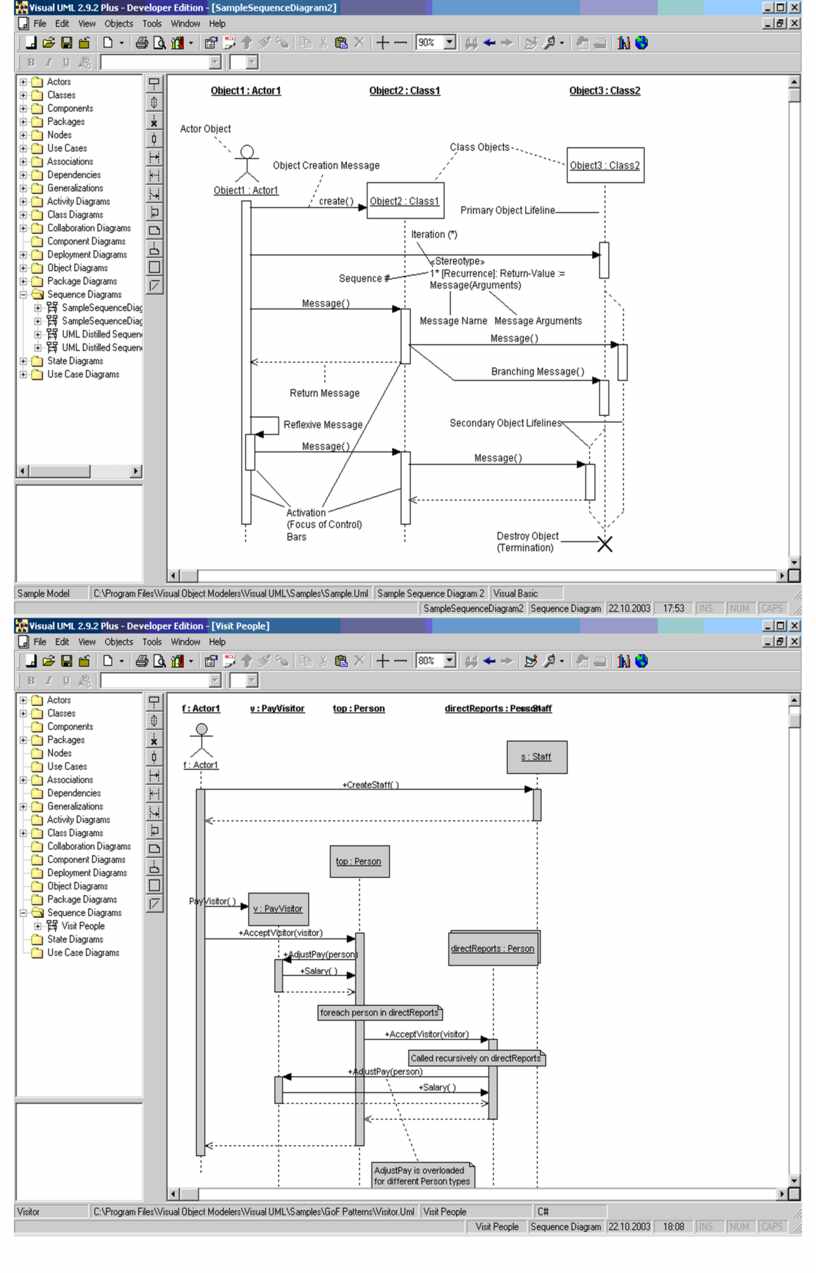Click binoculars Find icon in Visit People window
The image size is (816, 1273).
point(470,661)
